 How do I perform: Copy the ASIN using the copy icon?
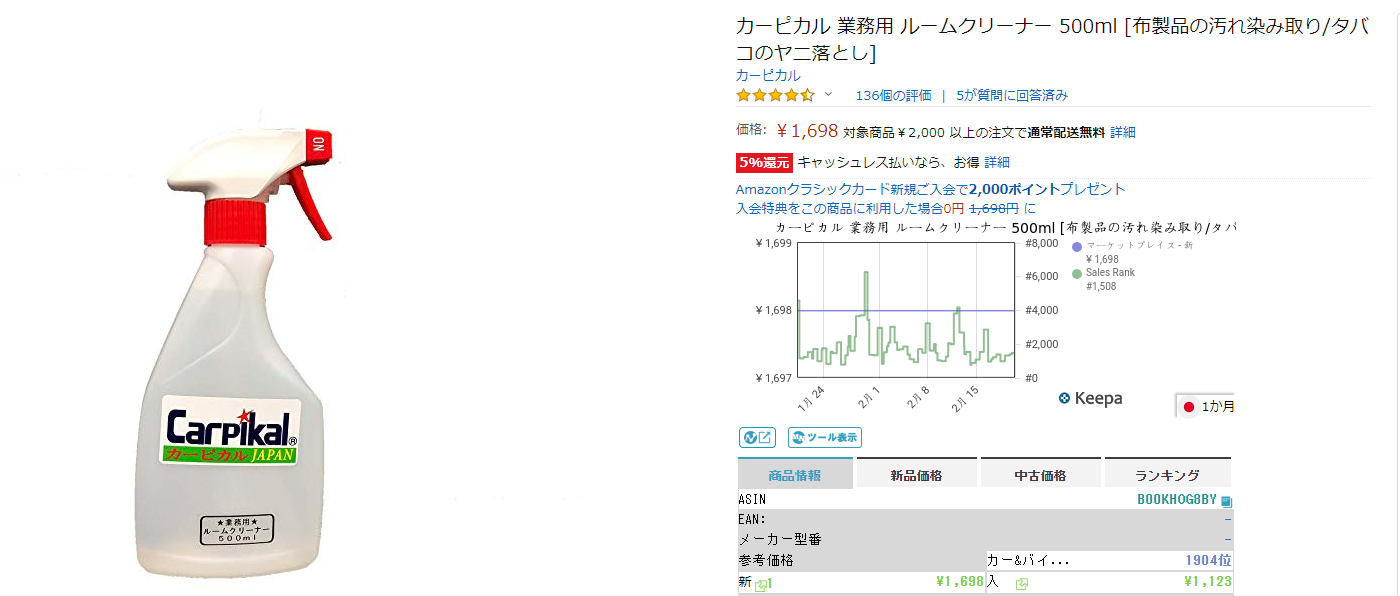[1226, 501]
